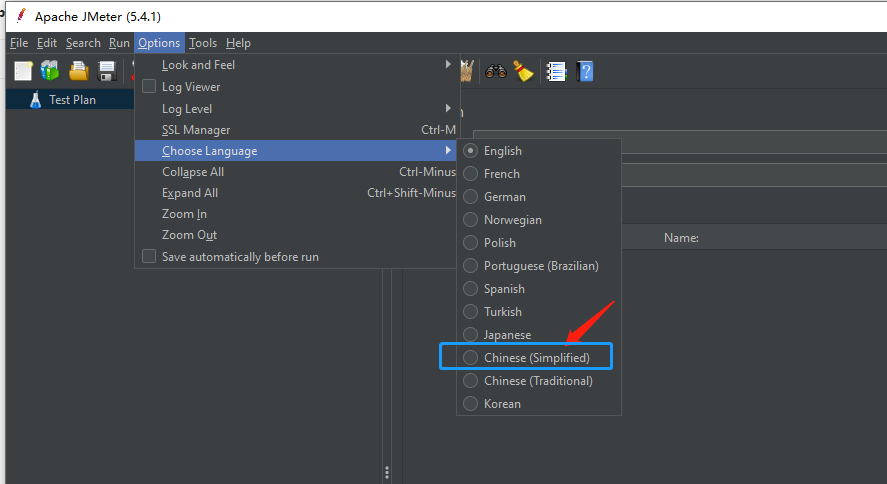Open the Help menu

click(x=238, y=43)
